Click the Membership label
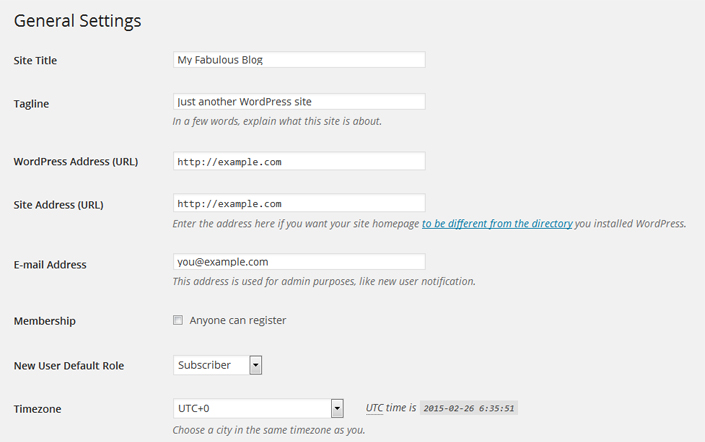This screenshot has height=442, width=705. (x=45, y=321)
